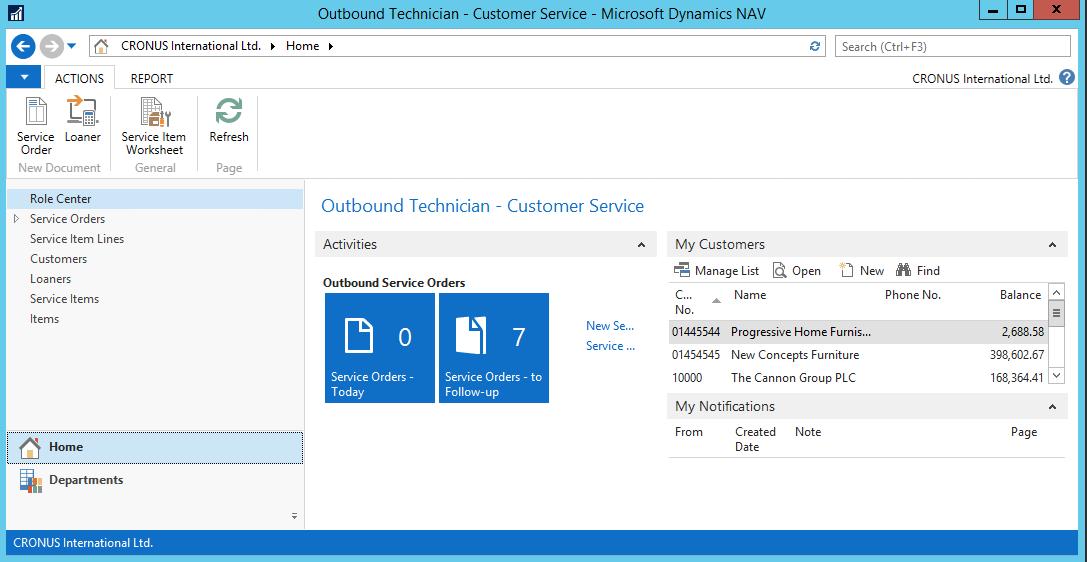Open Service Item Lines list

77,239
